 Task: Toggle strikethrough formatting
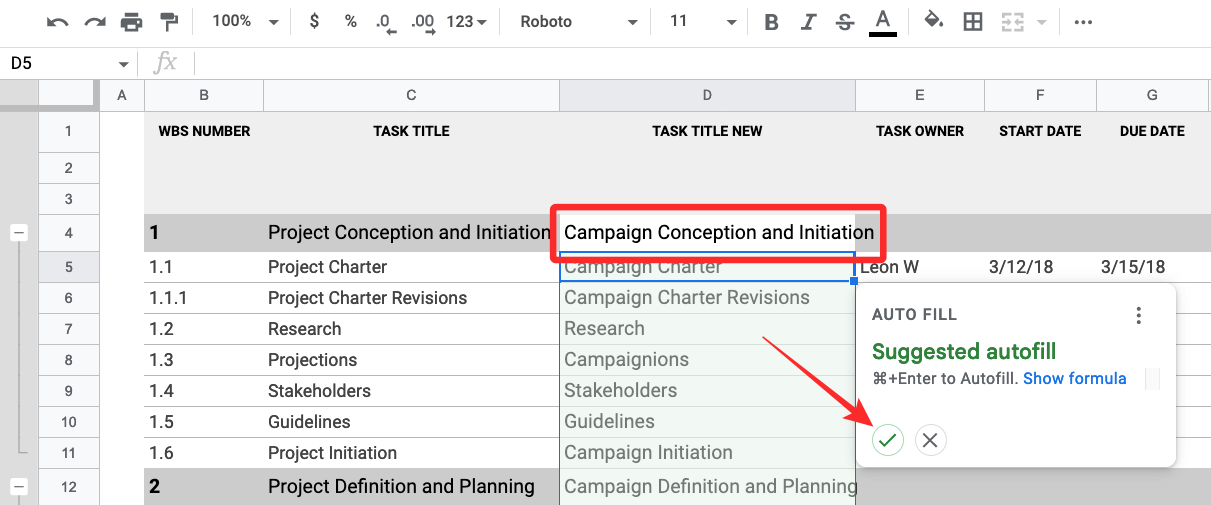(845, 21)
